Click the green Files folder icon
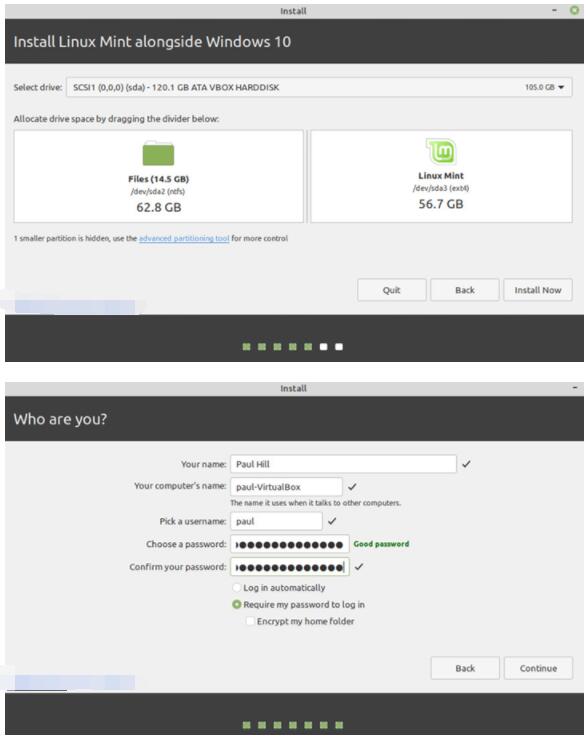 click(158, 153)
